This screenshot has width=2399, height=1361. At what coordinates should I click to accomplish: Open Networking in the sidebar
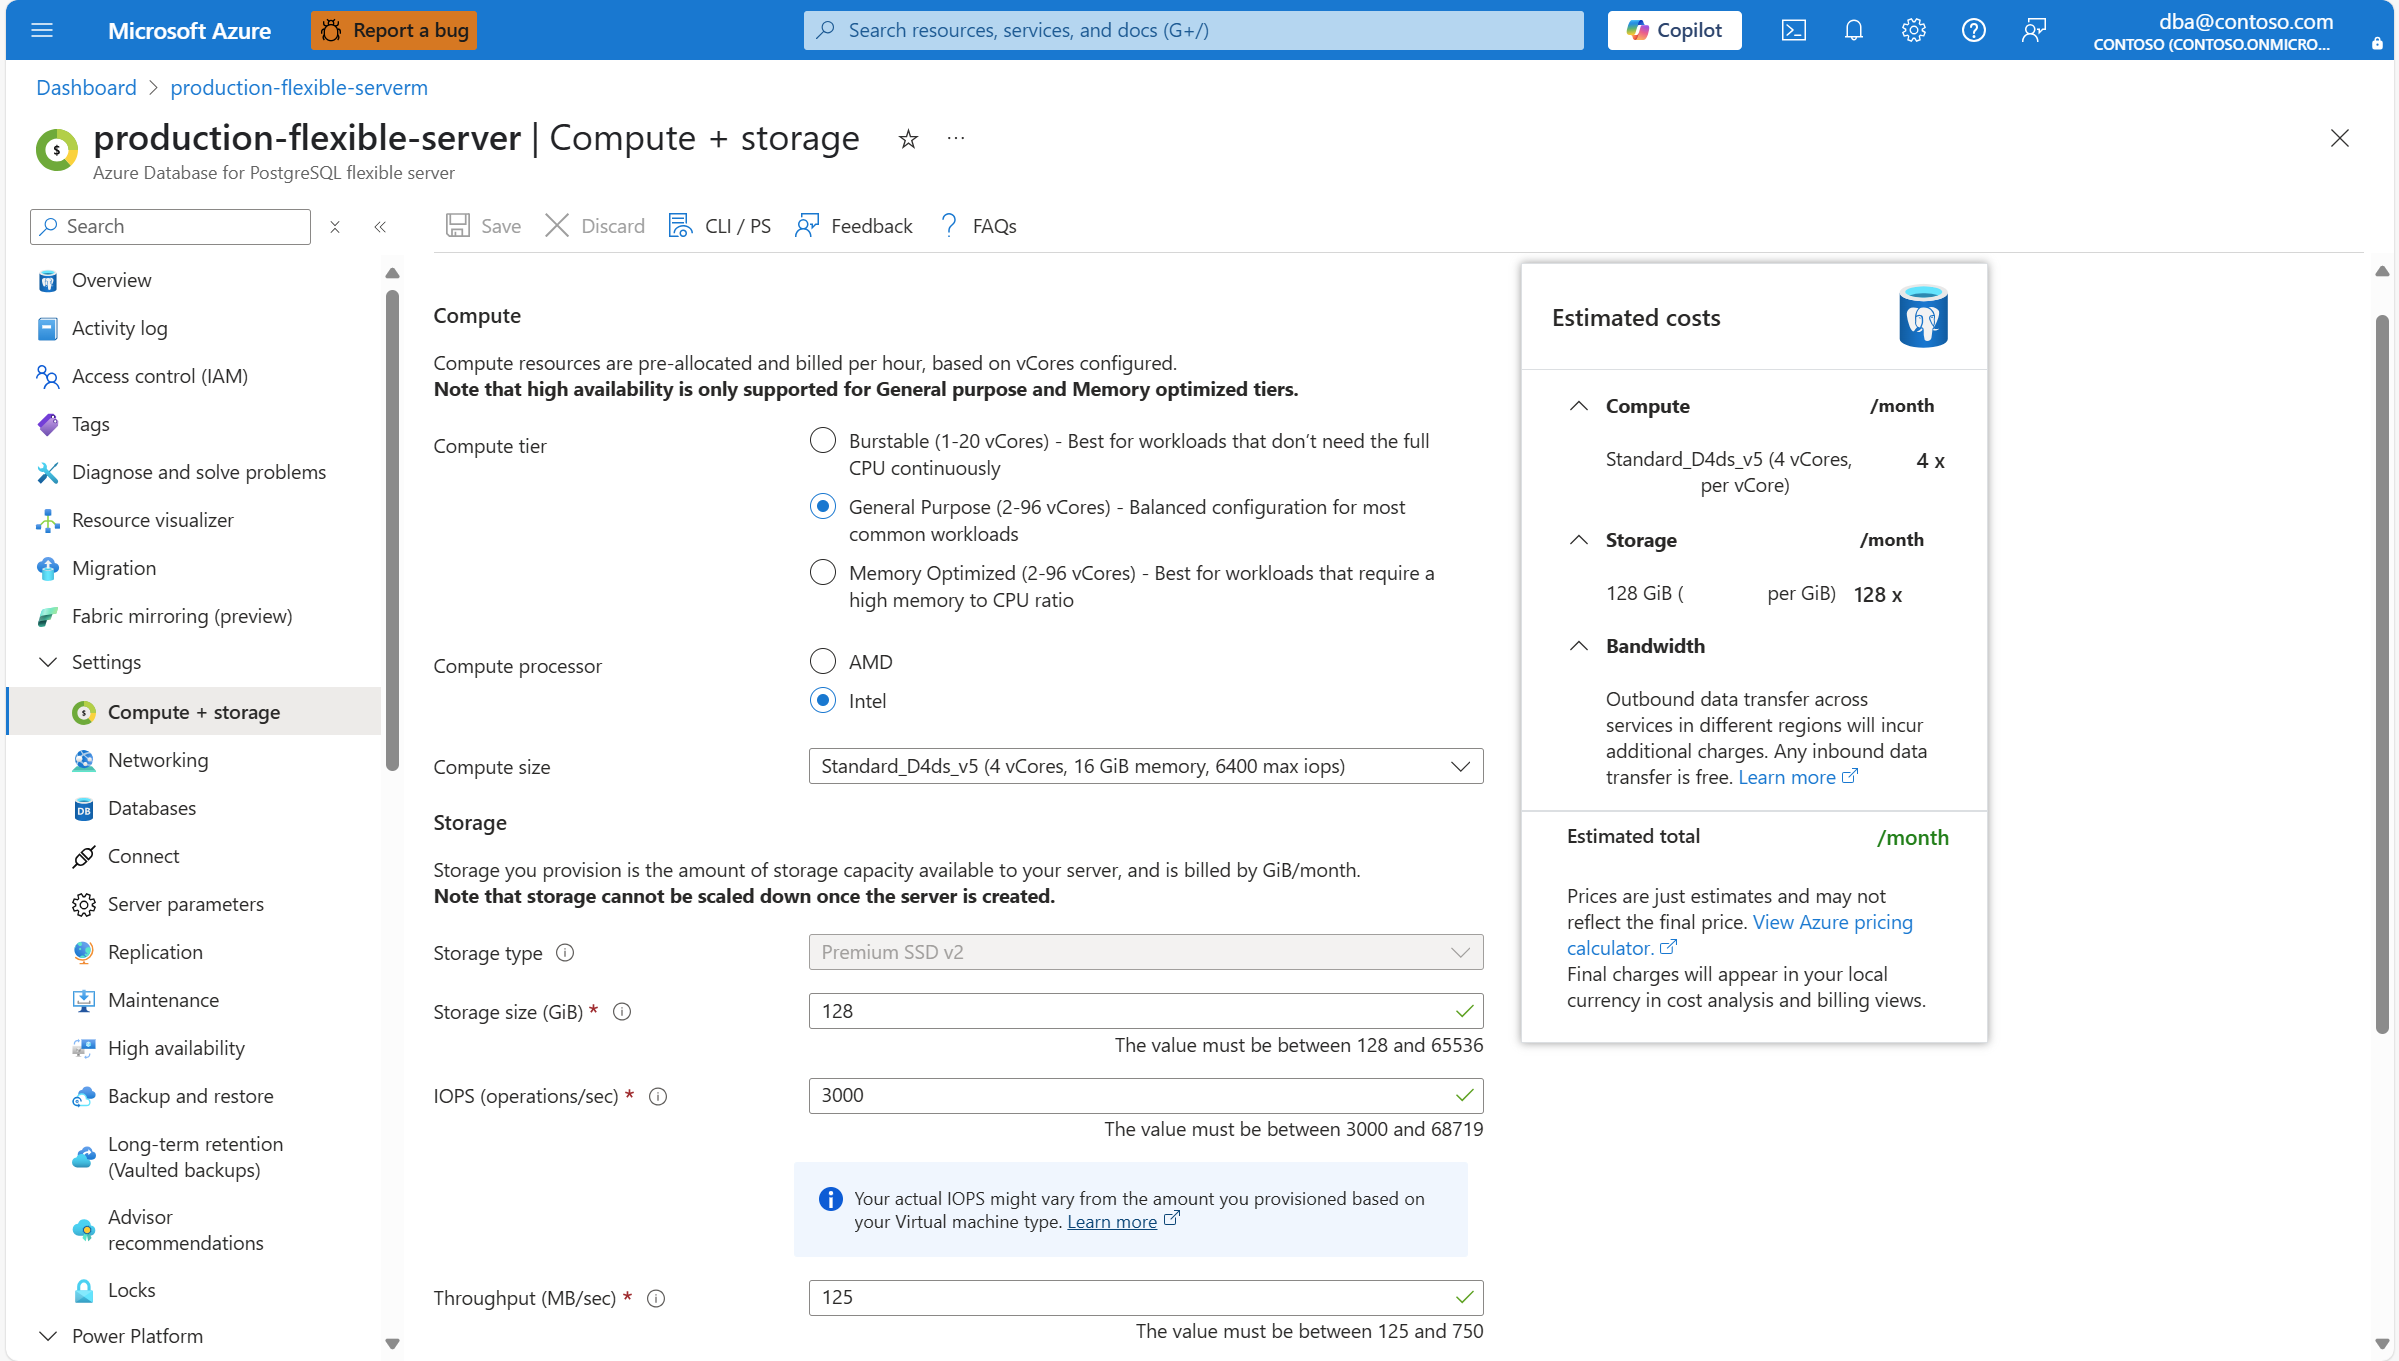click(x=158, y=760)
